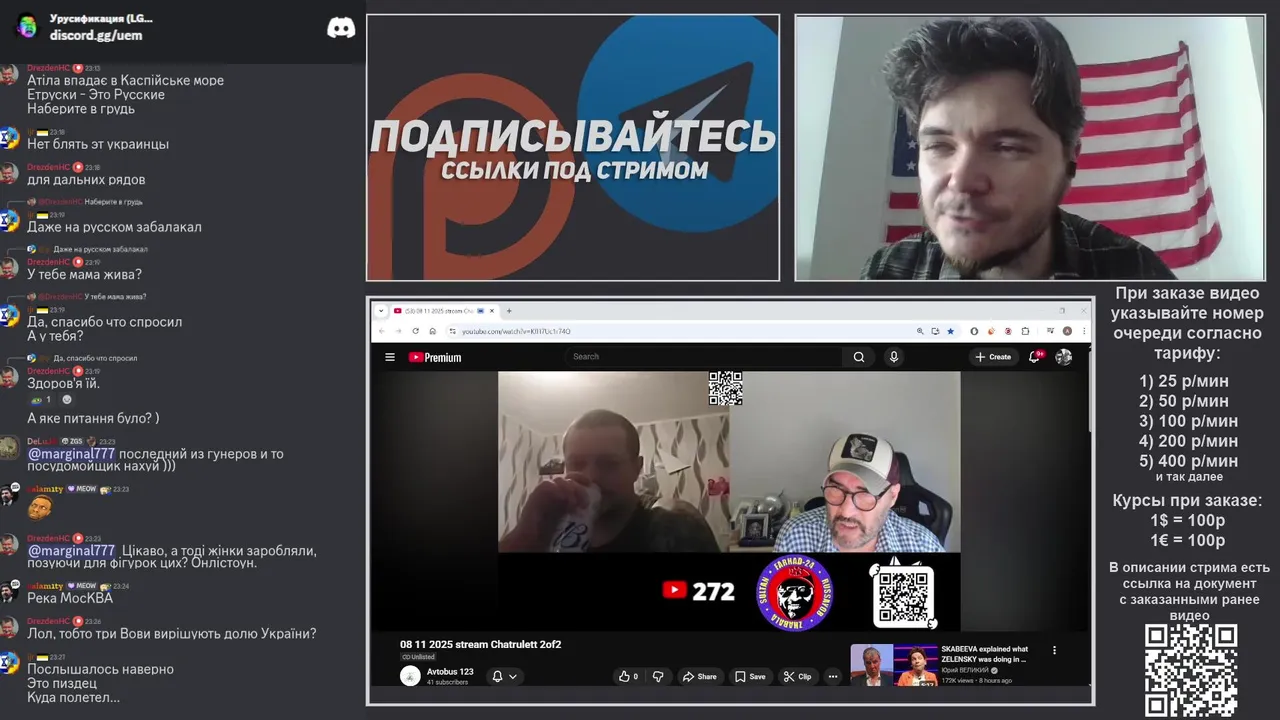The width and height of the screenshot is (1280, 720).
Task: Click site info icon beside the URL
Action: point(453,331)
